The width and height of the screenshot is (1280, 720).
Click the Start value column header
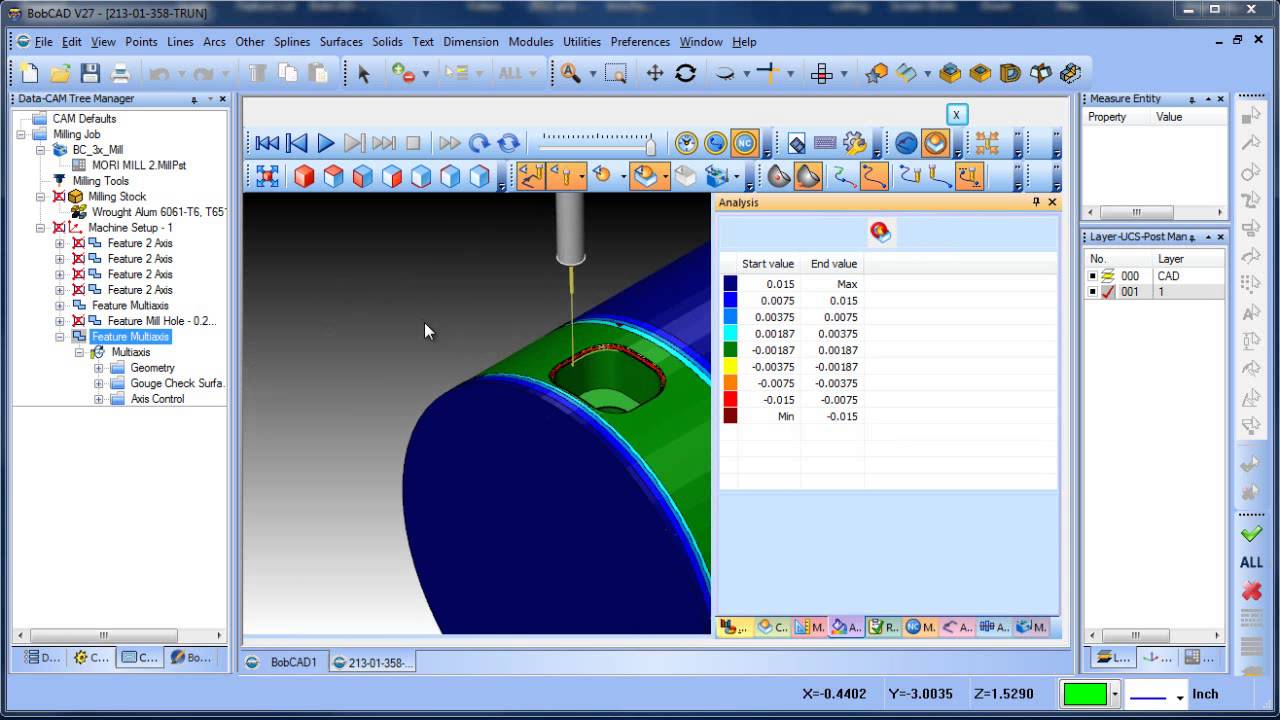[768, 264]
